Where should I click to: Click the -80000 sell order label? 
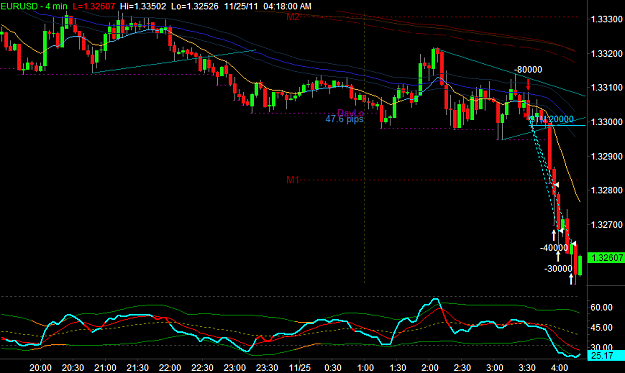pyautogui.click(x=528, y=70)
